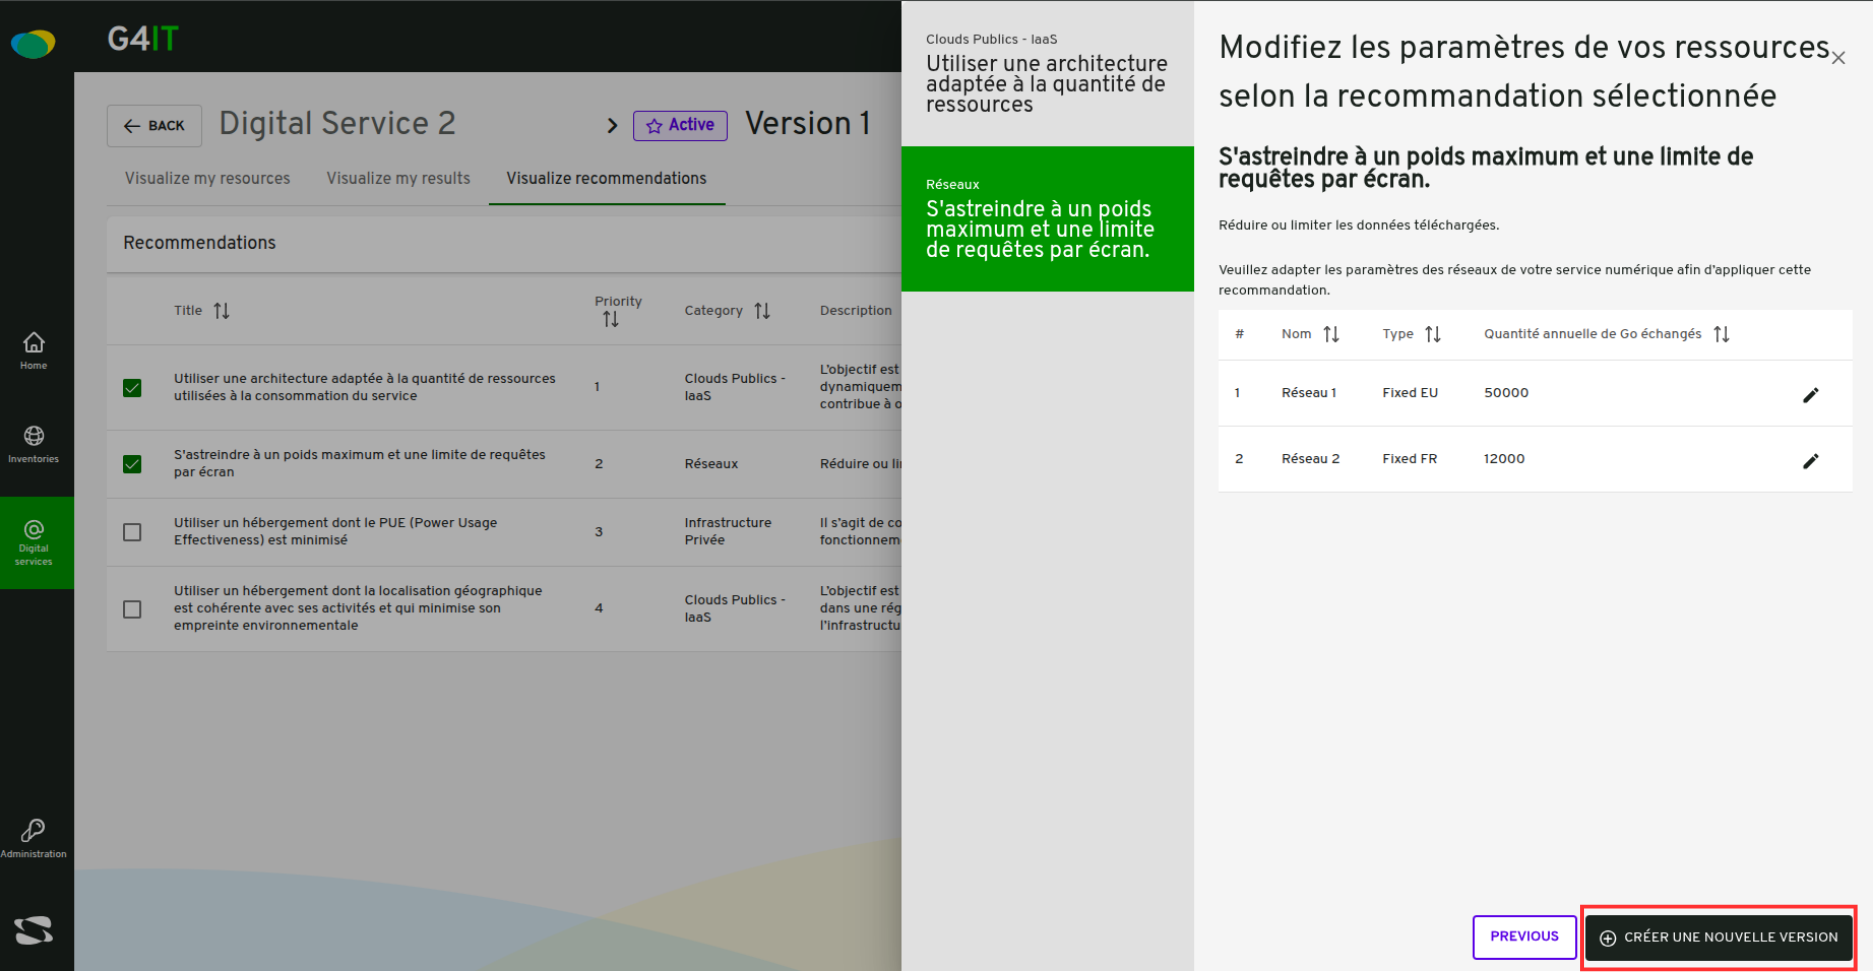Click the 12000 quantity value
The width and height of the screenshot is (1873, 972).
click(1504, 459)
